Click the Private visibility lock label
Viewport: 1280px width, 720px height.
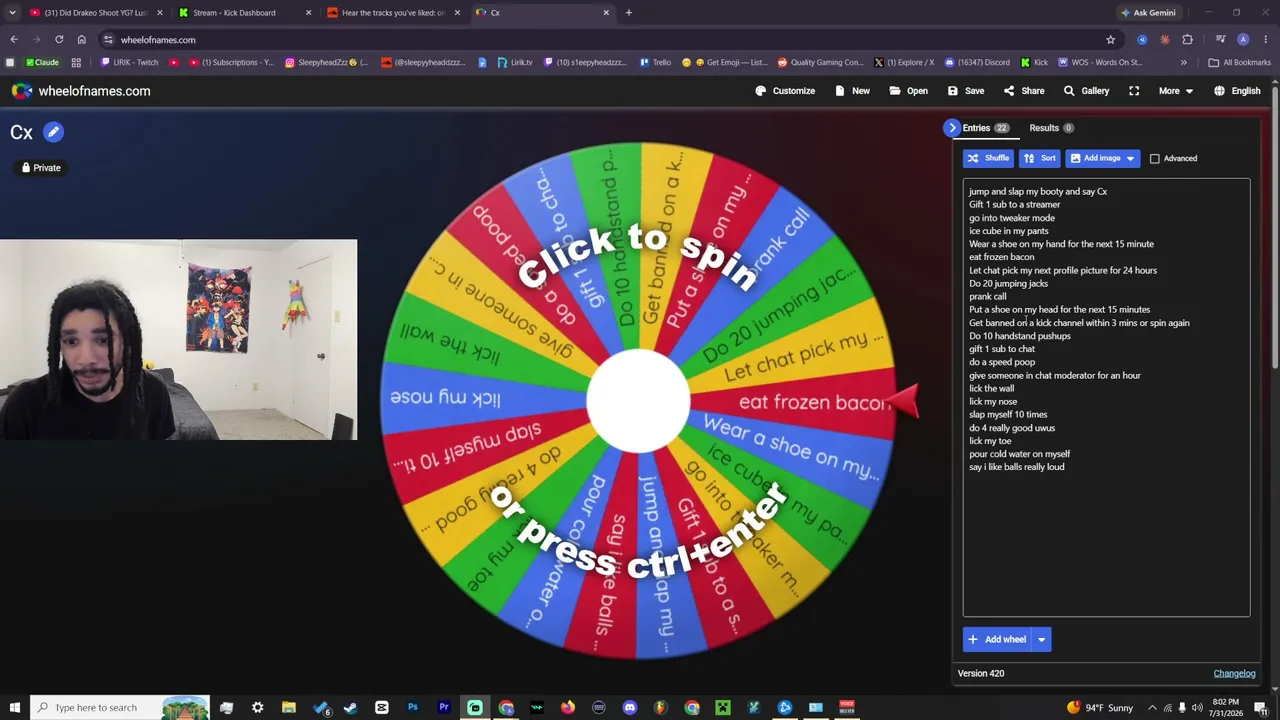click(41, 168)
